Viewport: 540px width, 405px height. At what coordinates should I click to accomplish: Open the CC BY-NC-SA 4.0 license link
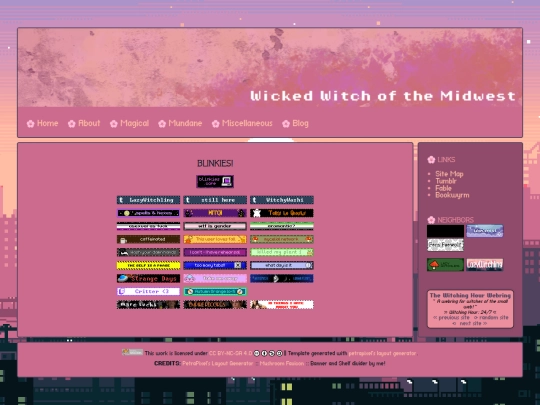click(230, 353)
